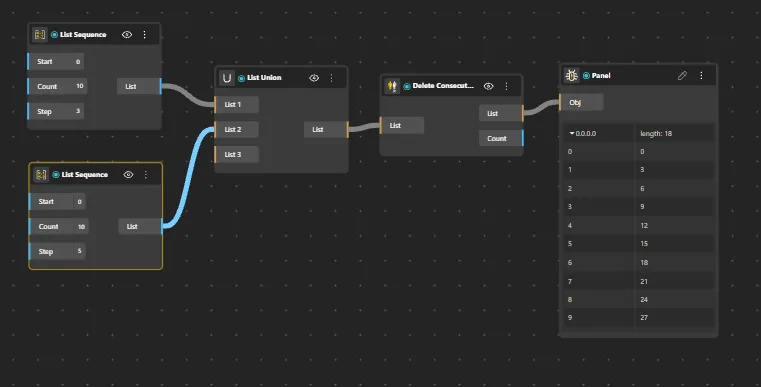Screen dimensions: 761x387
Task: Click List output of List Union node
Action: click(326, 129)
